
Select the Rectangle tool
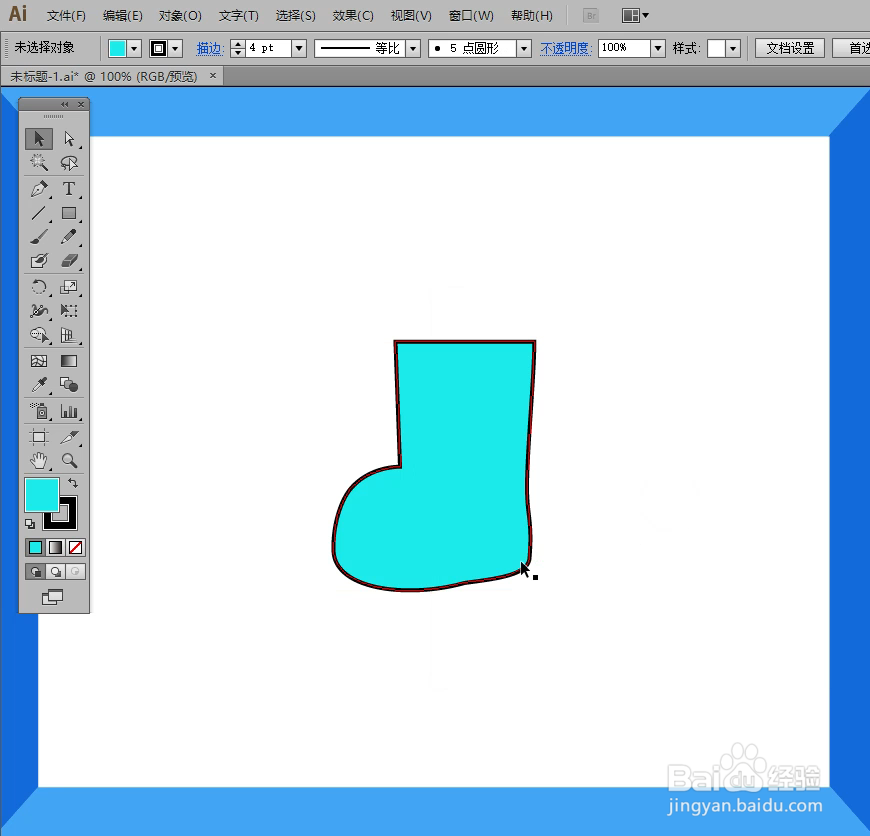tap(69, 213)
